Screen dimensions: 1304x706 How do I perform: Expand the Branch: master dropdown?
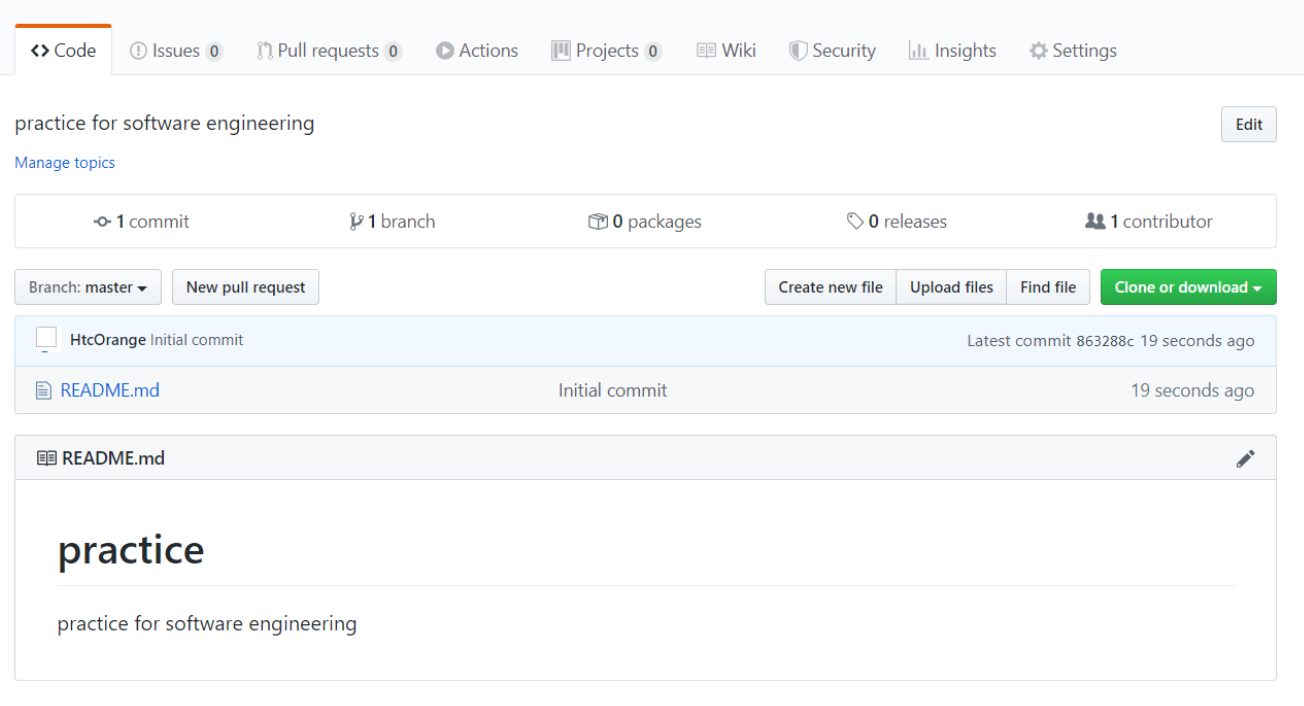[x=88, y=288]
